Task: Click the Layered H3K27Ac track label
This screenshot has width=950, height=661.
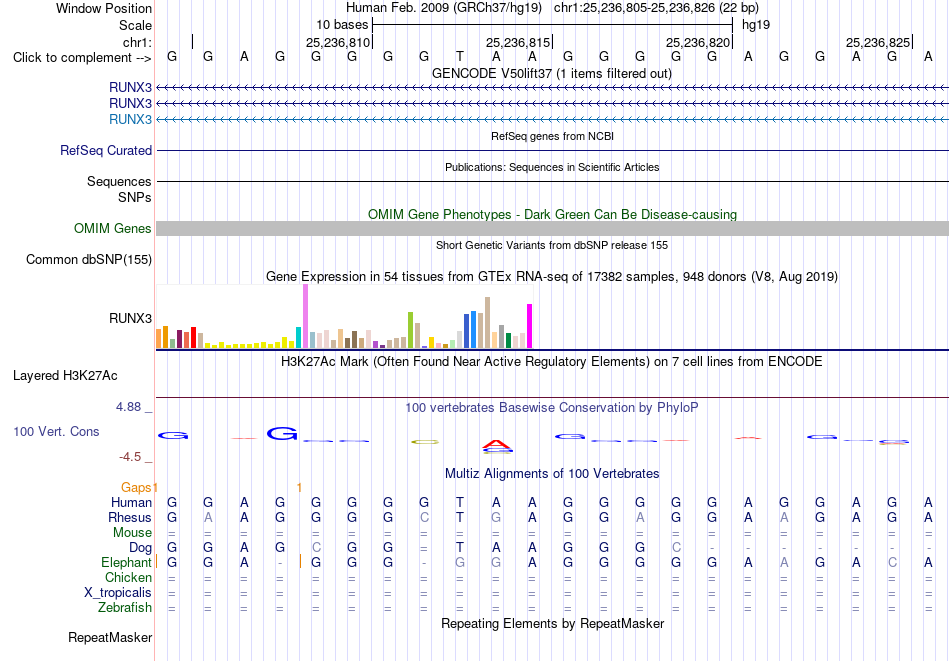Action: coord(65,376)
